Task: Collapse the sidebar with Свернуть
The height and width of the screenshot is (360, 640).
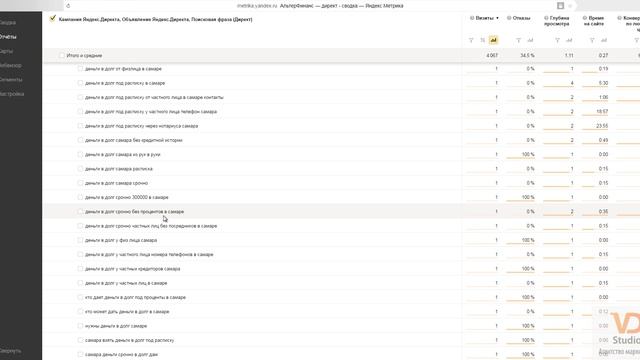Action: click(11, 351)
